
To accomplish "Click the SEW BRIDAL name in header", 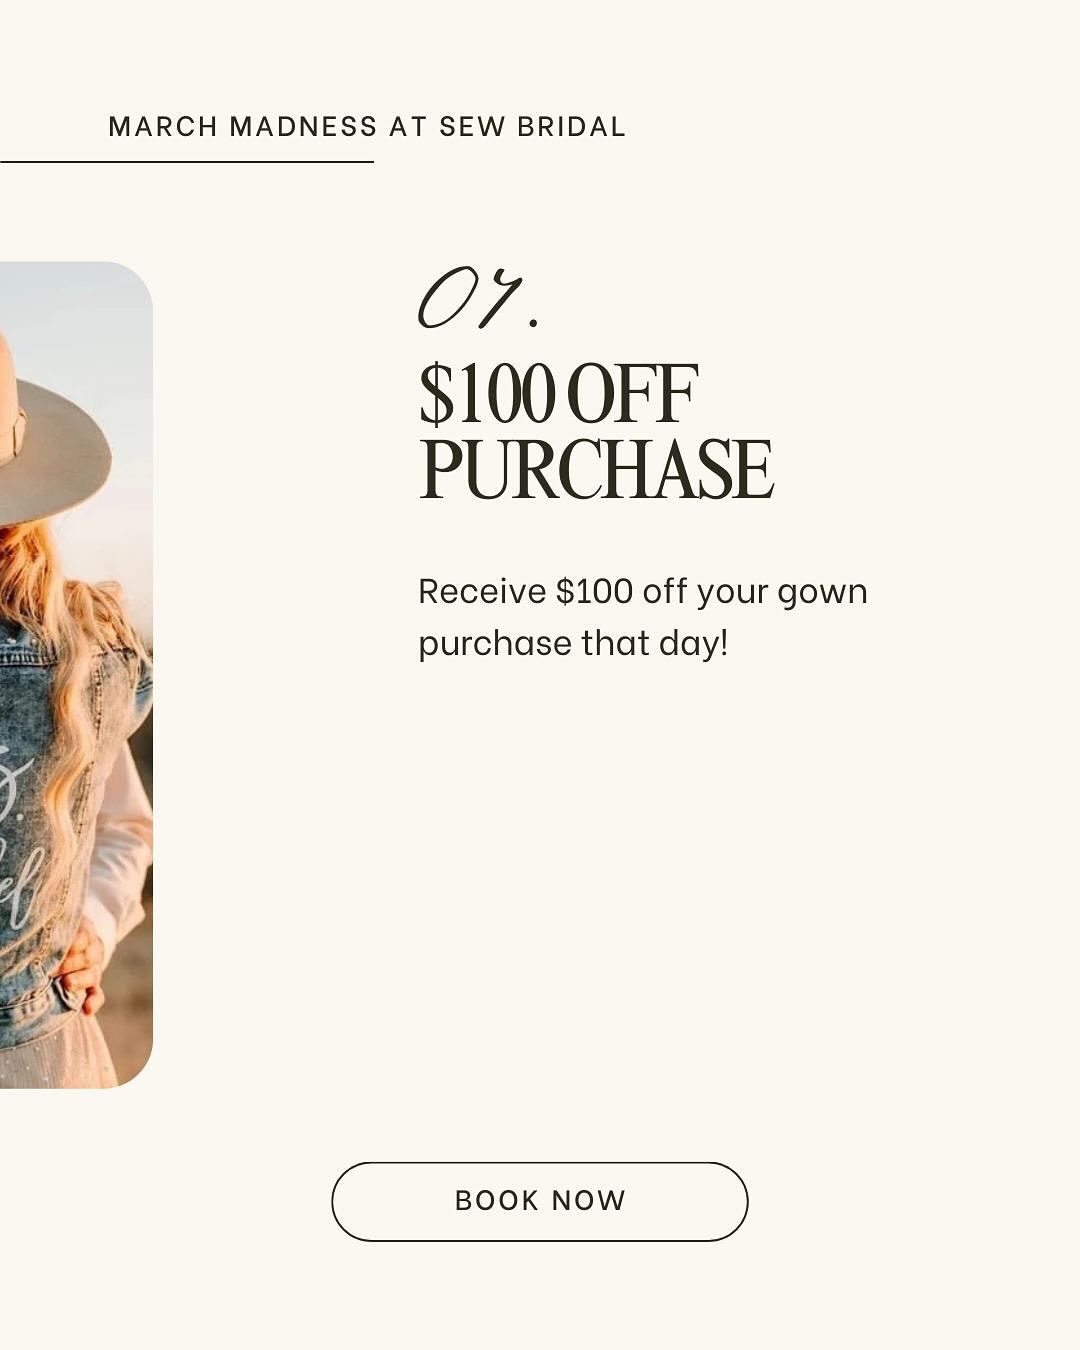I will pos(532,127).
